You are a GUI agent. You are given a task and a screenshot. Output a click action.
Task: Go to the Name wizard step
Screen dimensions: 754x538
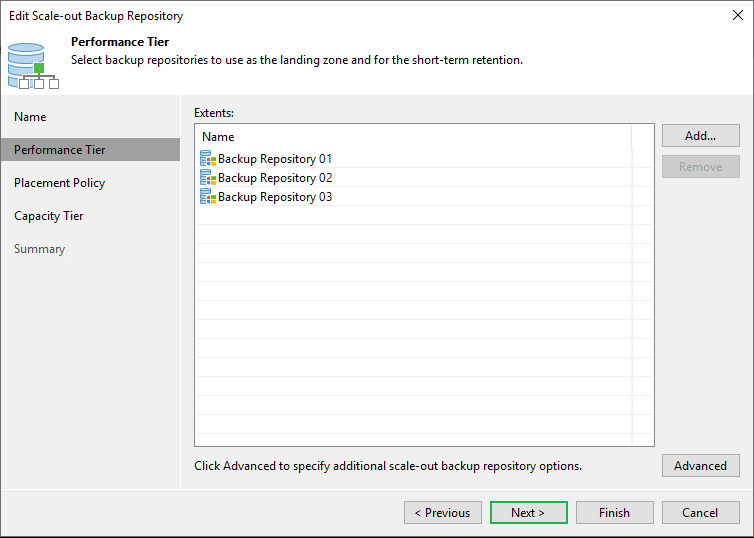pos(30,117)
